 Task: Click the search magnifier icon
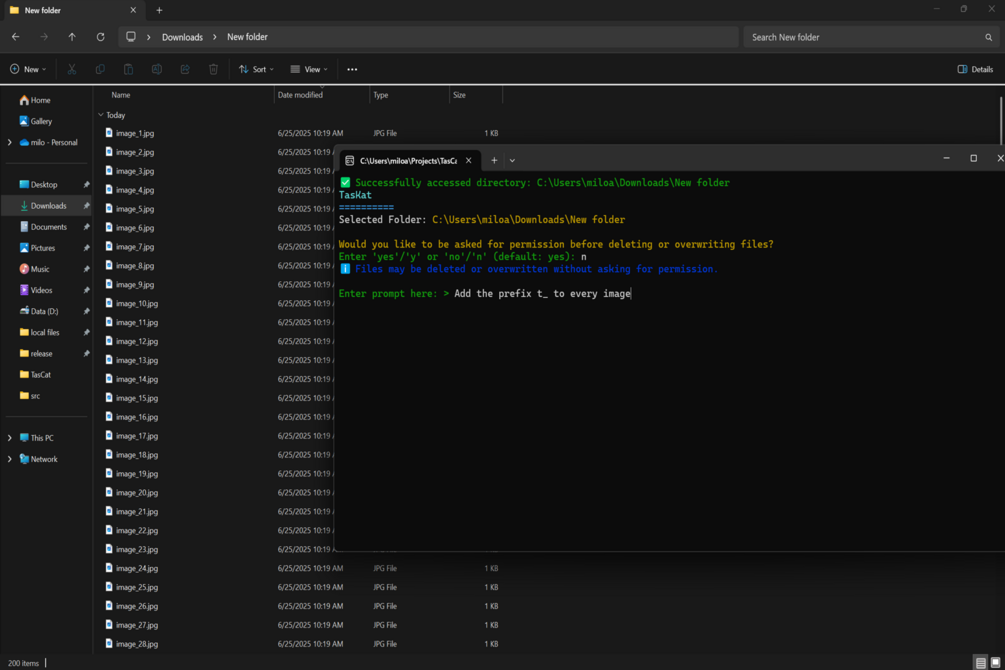988,37
